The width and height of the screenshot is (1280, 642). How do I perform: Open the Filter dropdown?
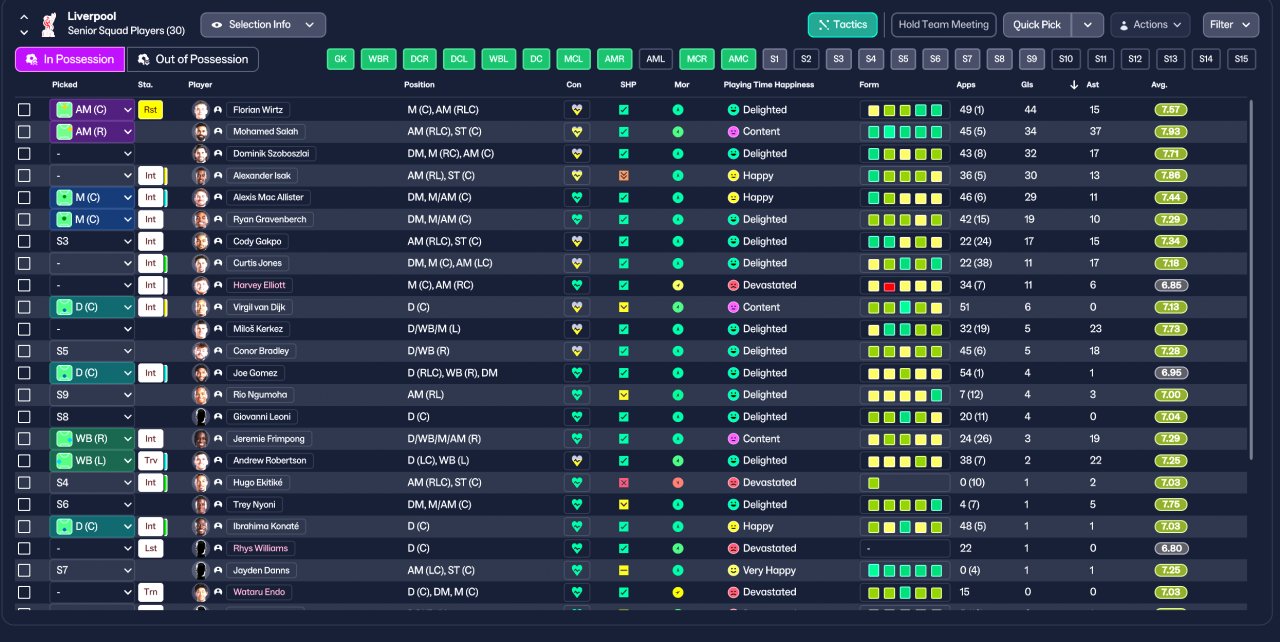(1230, 25)
